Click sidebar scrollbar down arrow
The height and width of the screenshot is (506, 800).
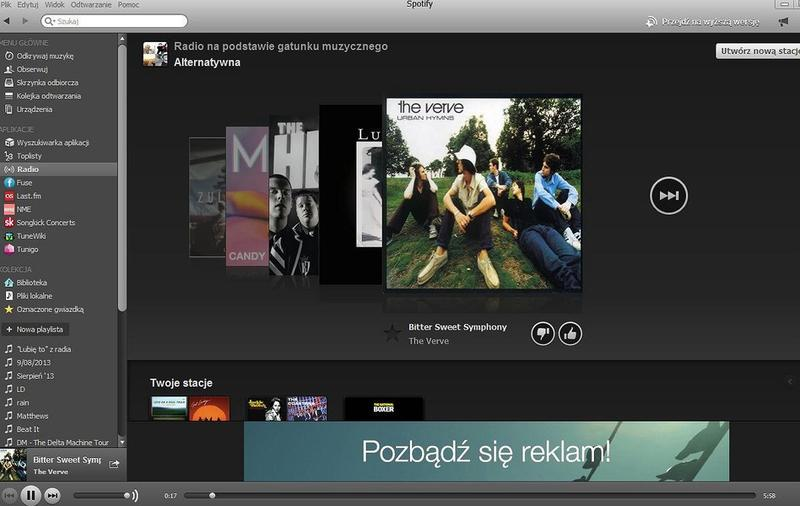[x=122, y=442]
